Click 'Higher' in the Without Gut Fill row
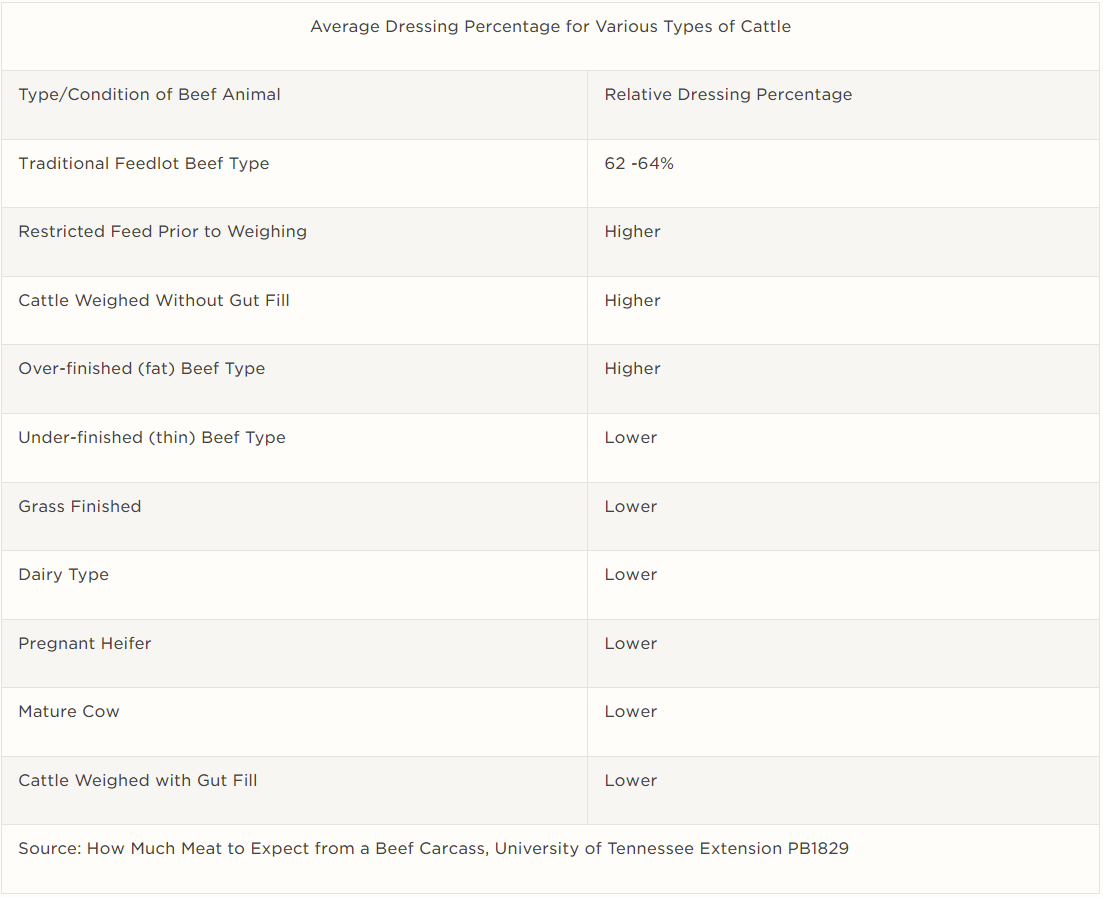Screen dimensions: 1103x897 [x=632, y=301]
